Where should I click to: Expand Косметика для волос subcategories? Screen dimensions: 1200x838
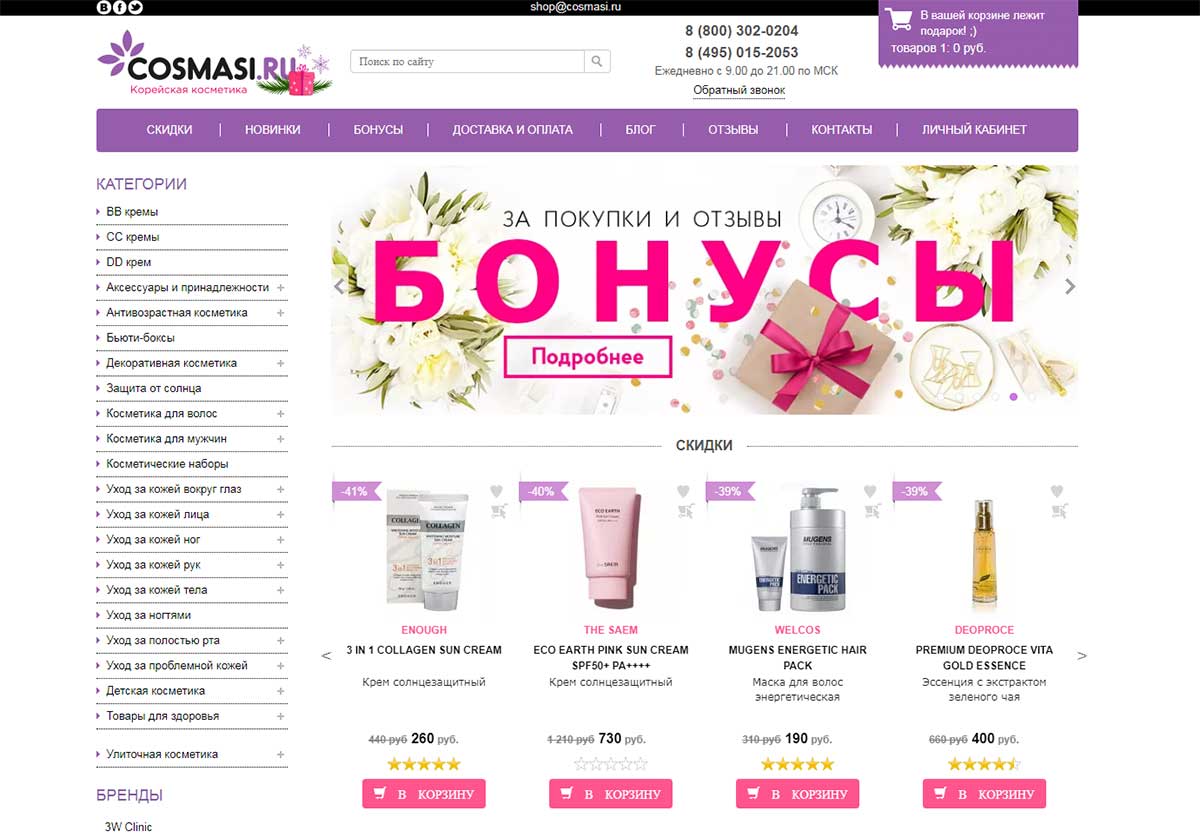click(281, 413)
